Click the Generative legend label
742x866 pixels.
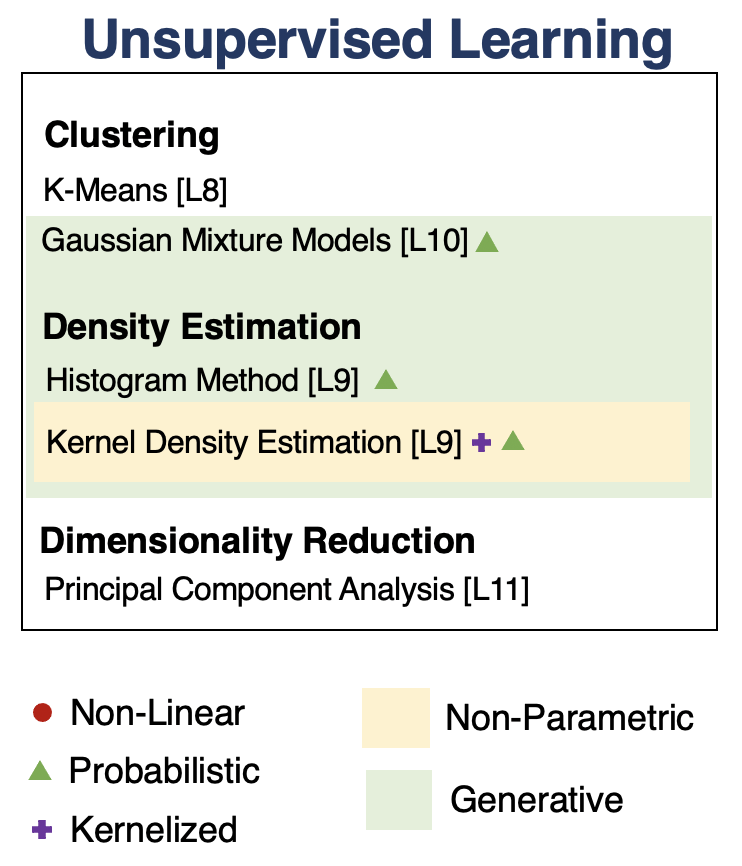[536, 800]
